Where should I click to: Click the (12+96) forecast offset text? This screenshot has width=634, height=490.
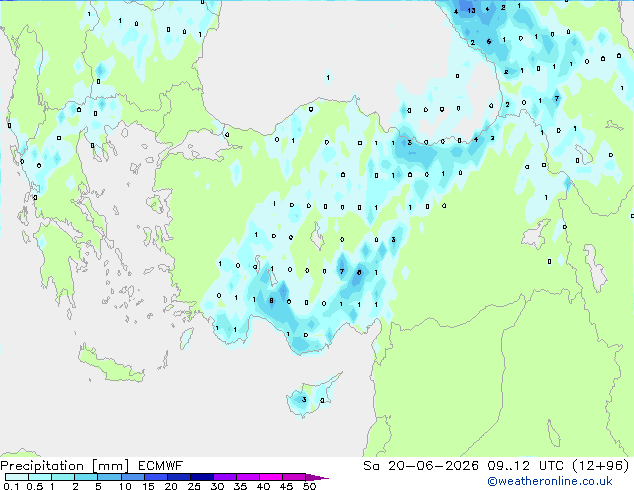pyautogui.click(x=601, y=466)
